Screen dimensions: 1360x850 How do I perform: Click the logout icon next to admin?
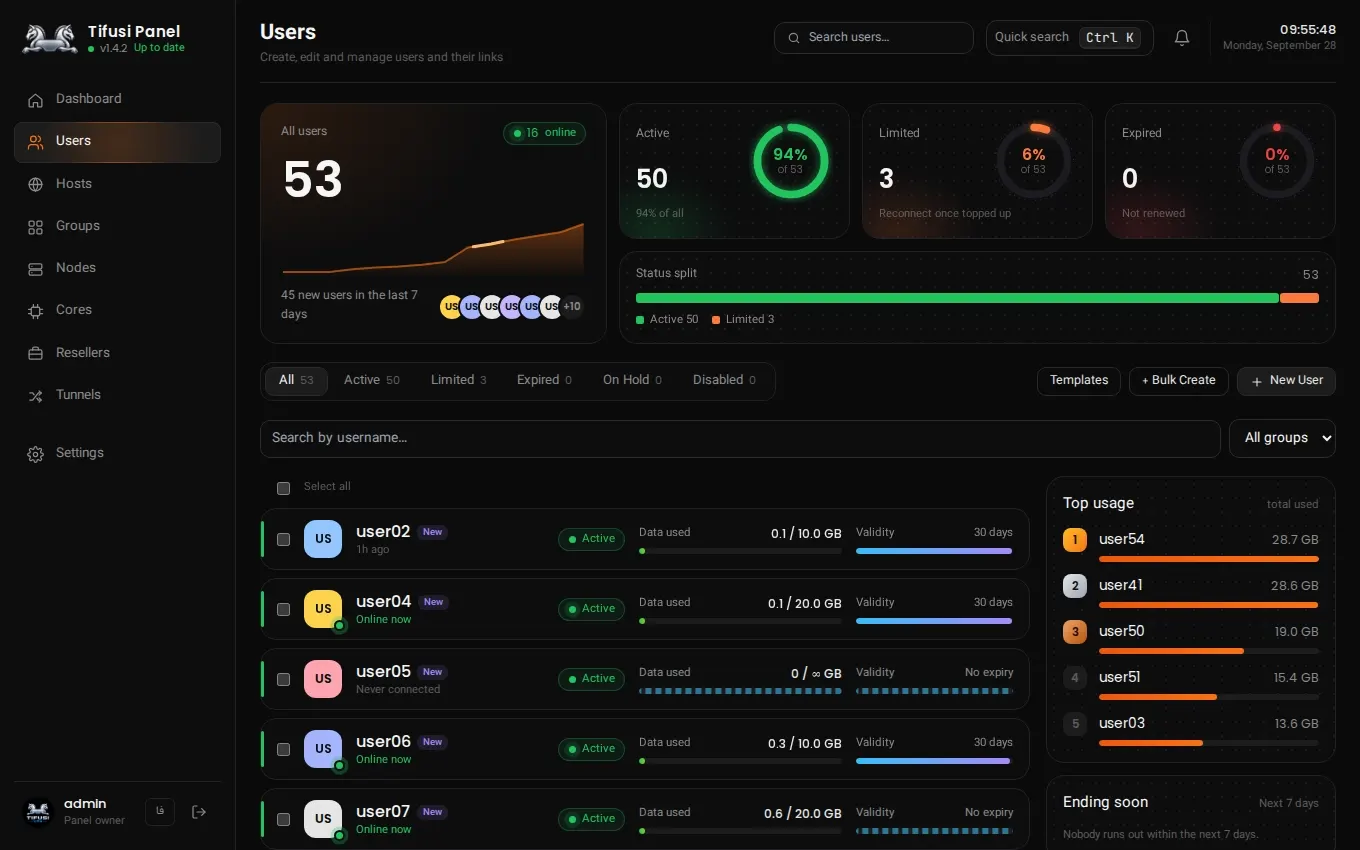[199, 812]
